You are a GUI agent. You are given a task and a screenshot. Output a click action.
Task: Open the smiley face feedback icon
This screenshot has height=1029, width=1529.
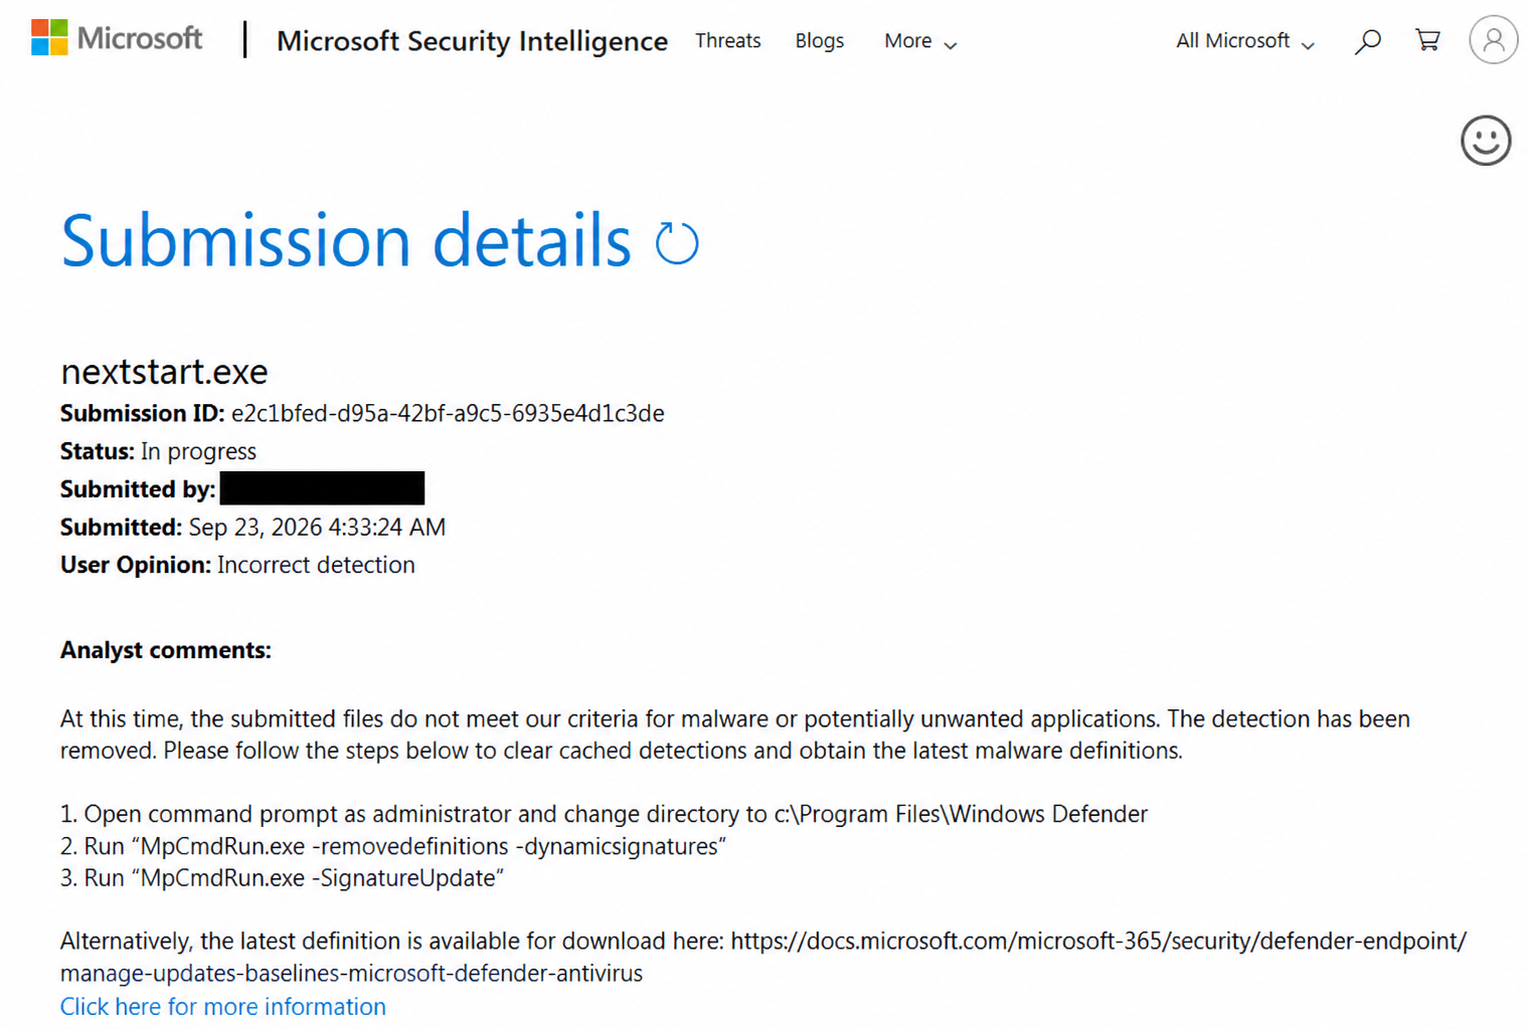[x=1485, y=140]
